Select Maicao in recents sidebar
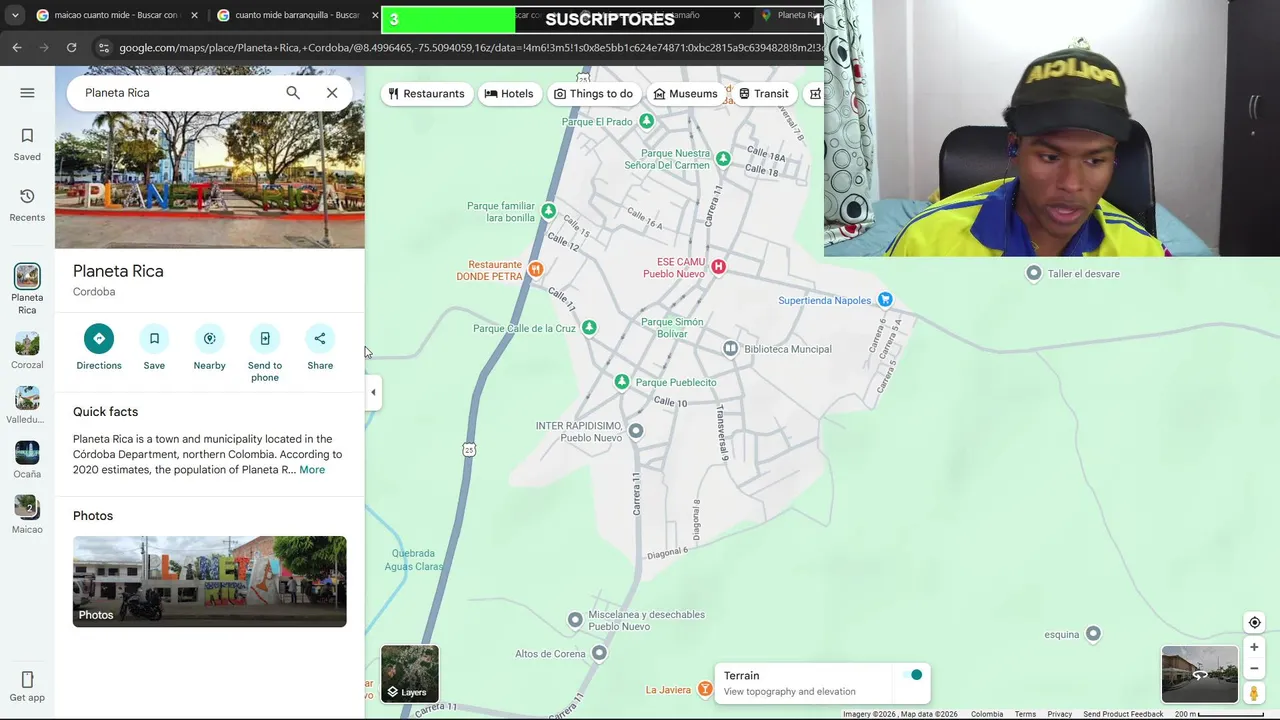This screenshot has width=1280, height=720. click(27, 515)
